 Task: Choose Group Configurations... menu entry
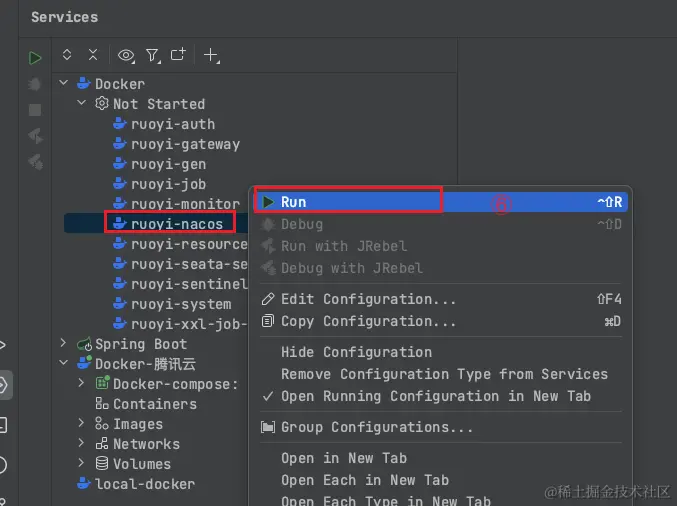click(x=440, y=427)
